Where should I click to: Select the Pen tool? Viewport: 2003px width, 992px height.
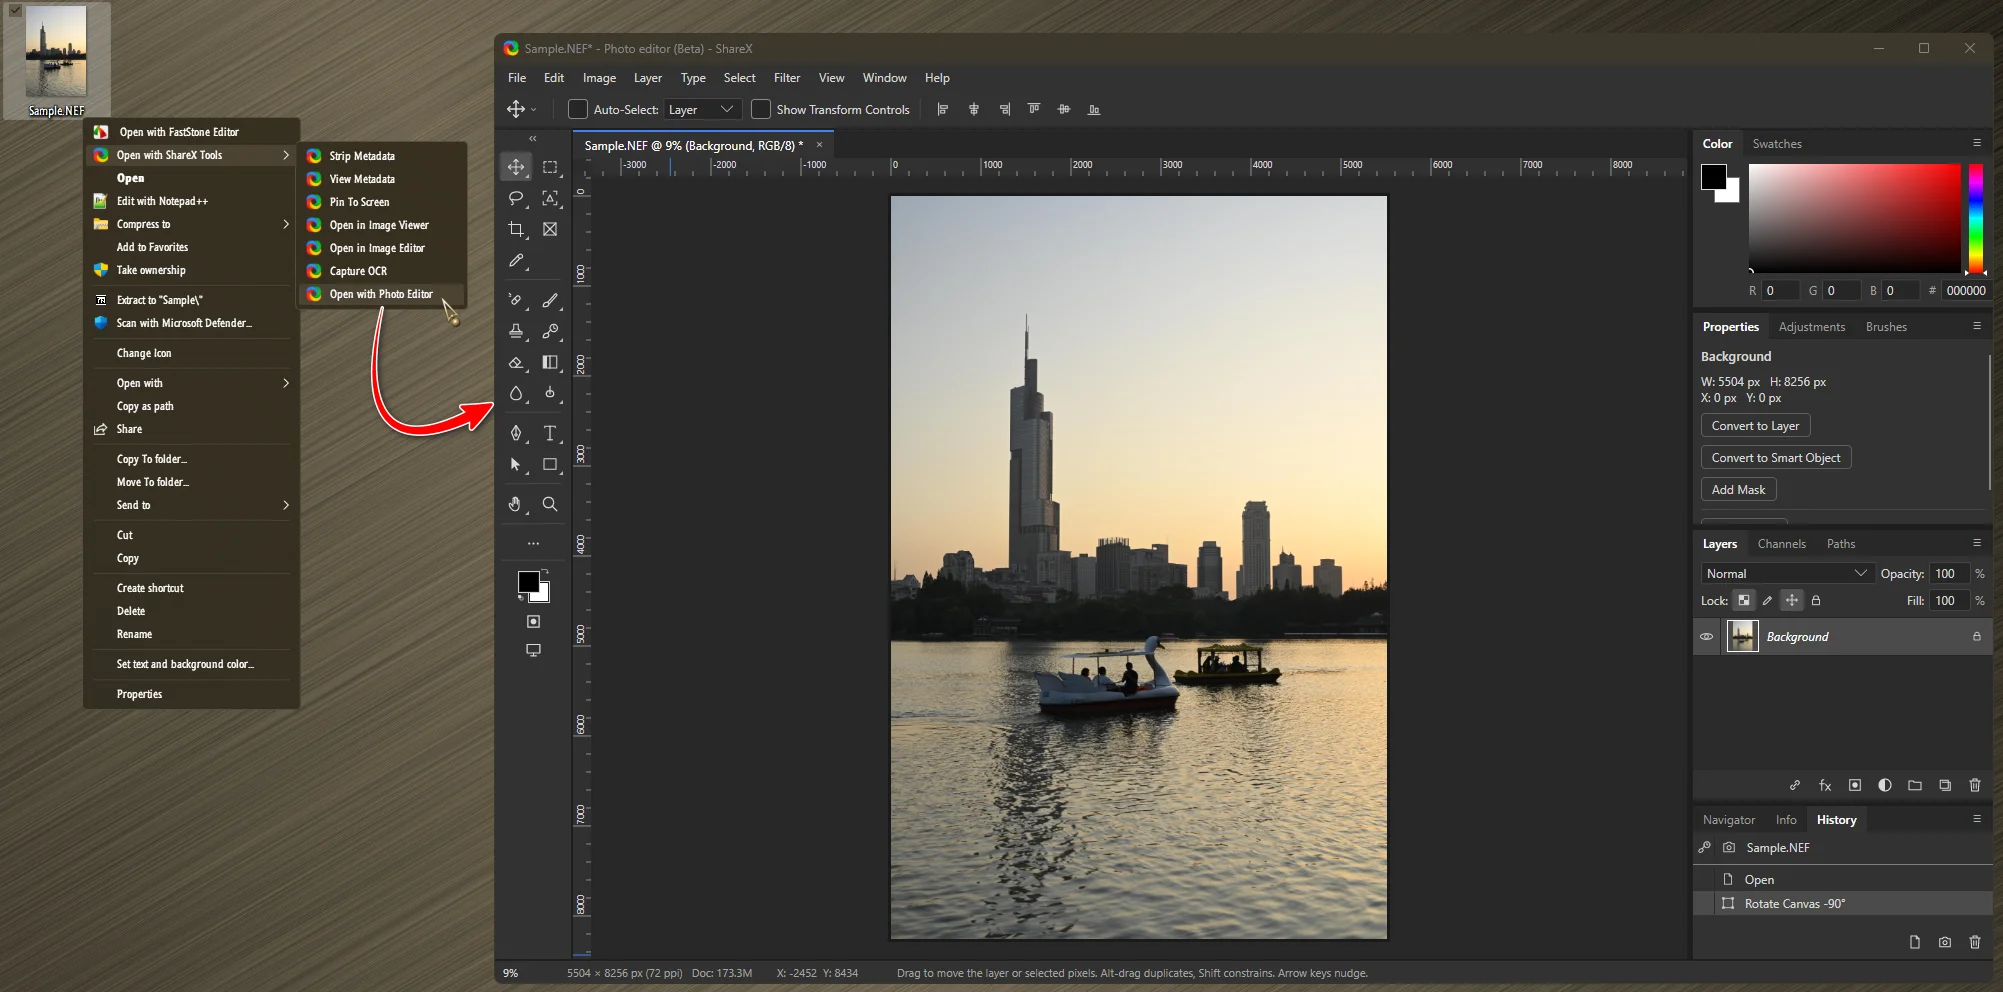[x=516, y=433]
